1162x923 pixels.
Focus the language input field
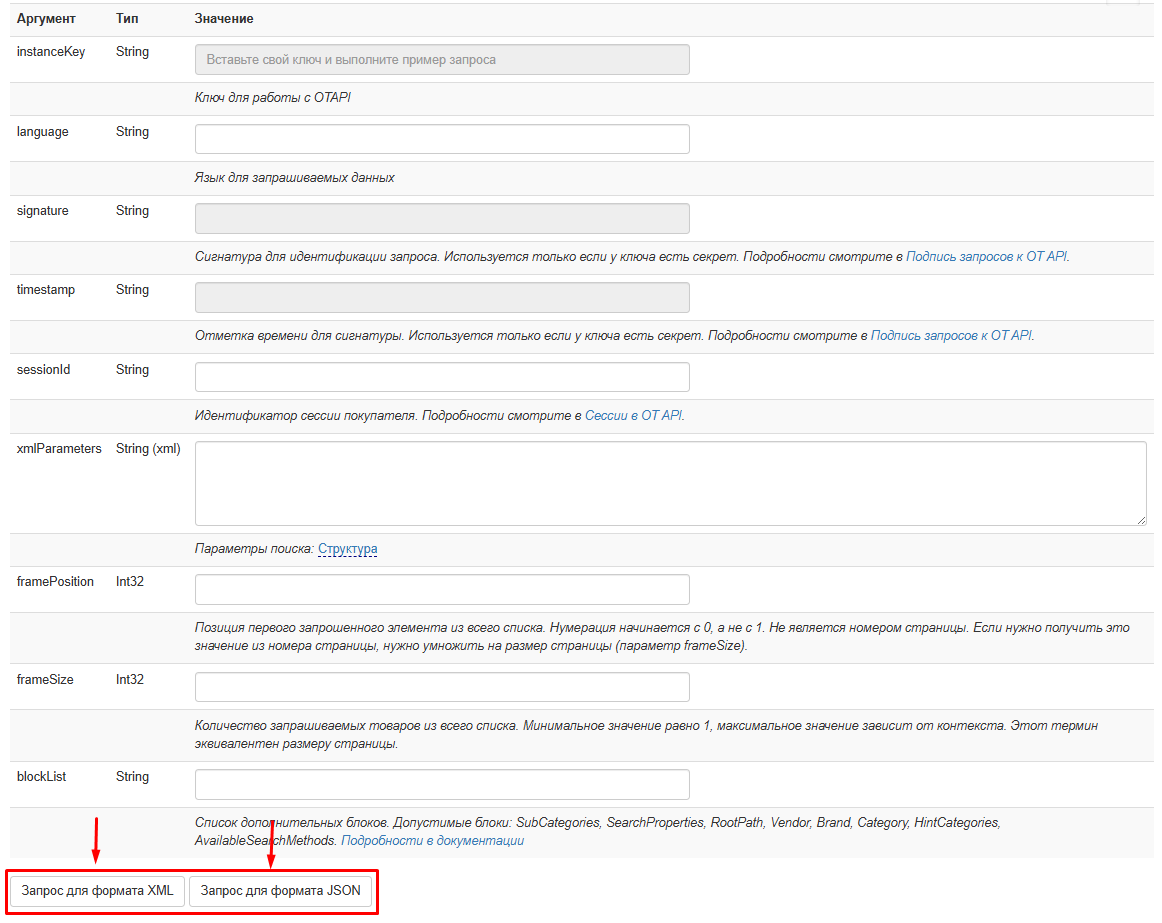coord(442,139)
